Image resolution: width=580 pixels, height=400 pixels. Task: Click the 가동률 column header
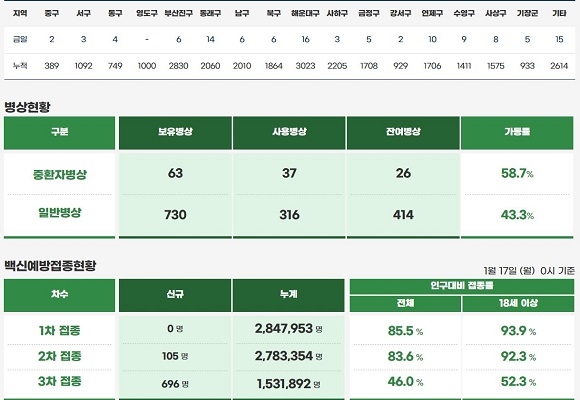pyautogui.click(x=517, y=133)
